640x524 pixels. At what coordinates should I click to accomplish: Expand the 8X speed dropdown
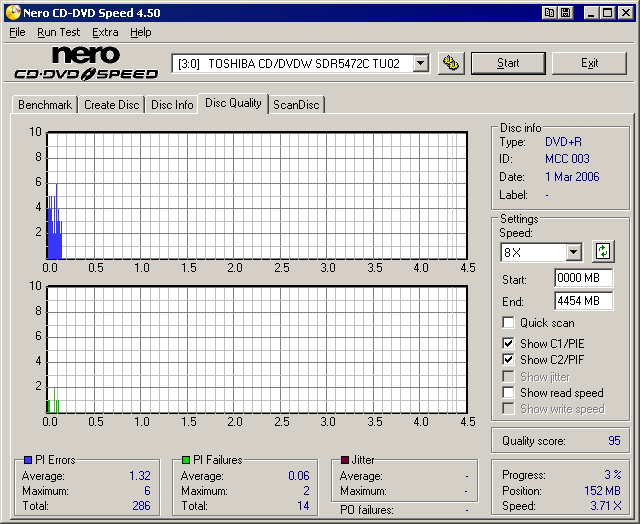click(x=573, y=253)
